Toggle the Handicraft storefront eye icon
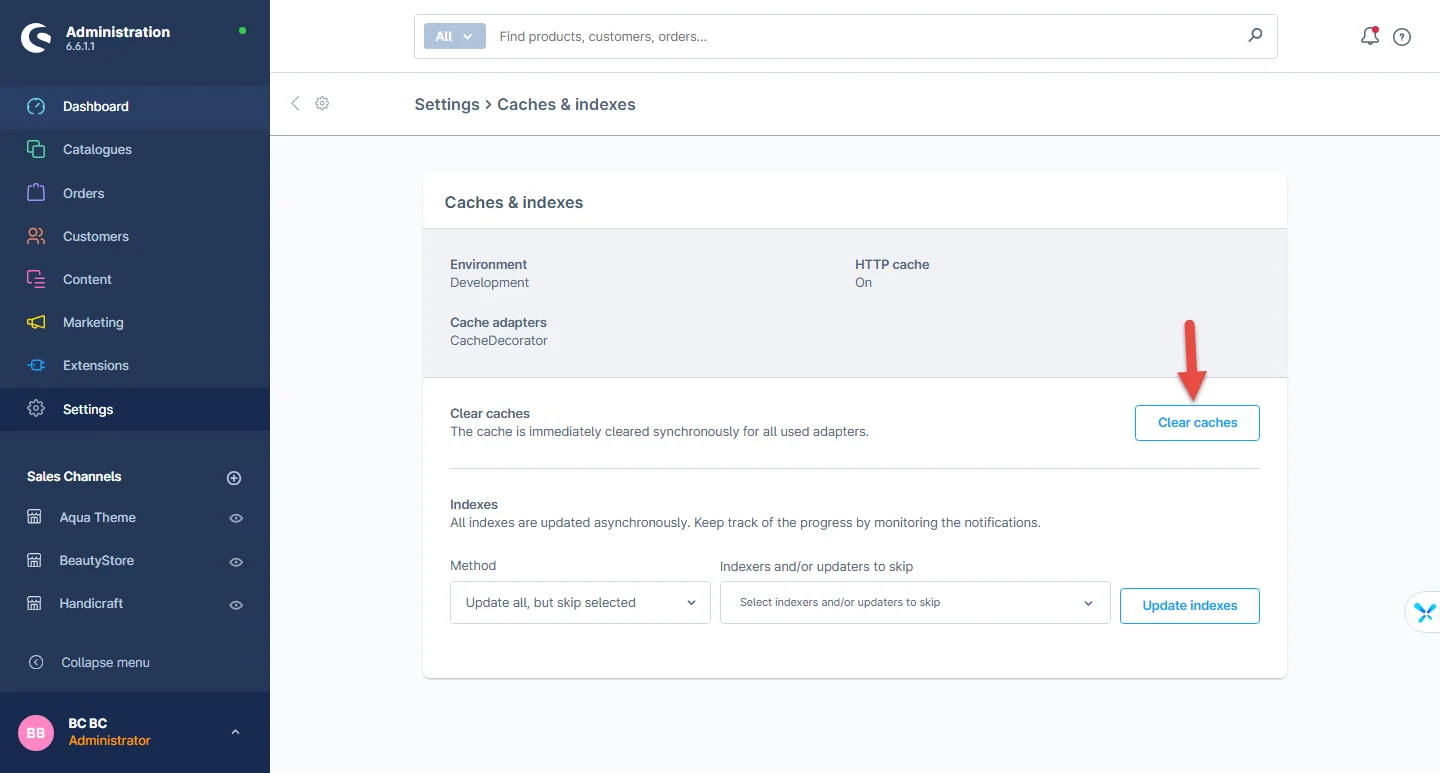Viewport: 1440px width, 773px height. (236, 605)
